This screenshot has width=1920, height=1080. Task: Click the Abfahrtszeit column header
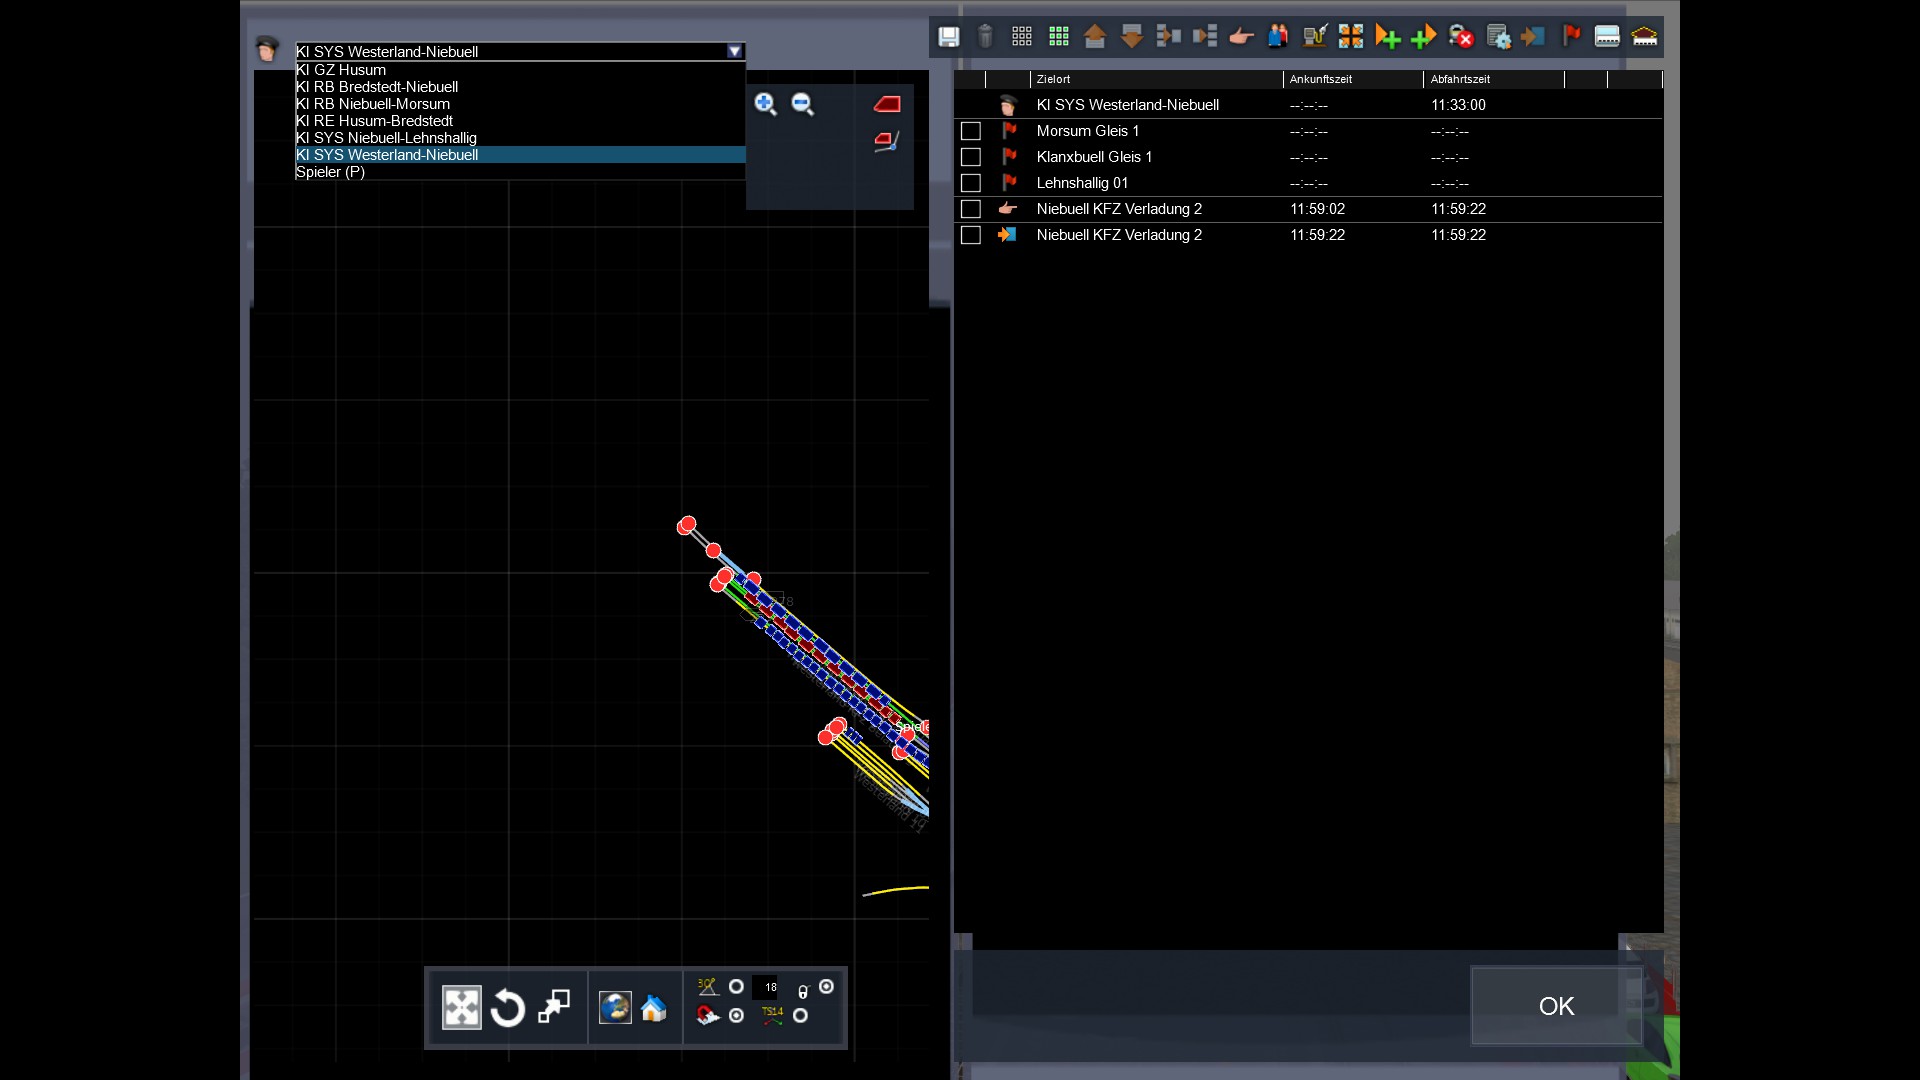click(1460, 79)
